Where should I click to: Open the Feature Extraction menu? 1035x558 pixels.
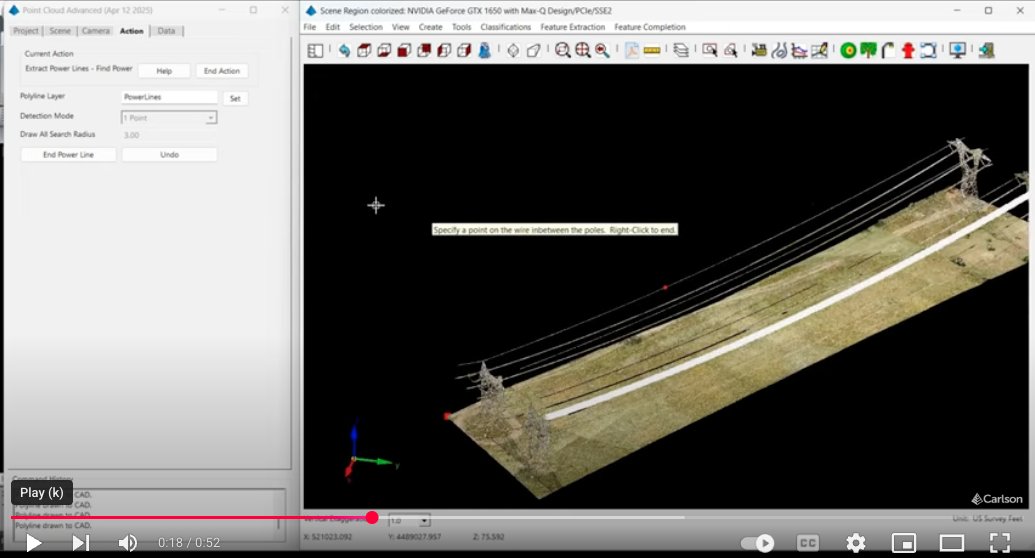tap(572, 27)
